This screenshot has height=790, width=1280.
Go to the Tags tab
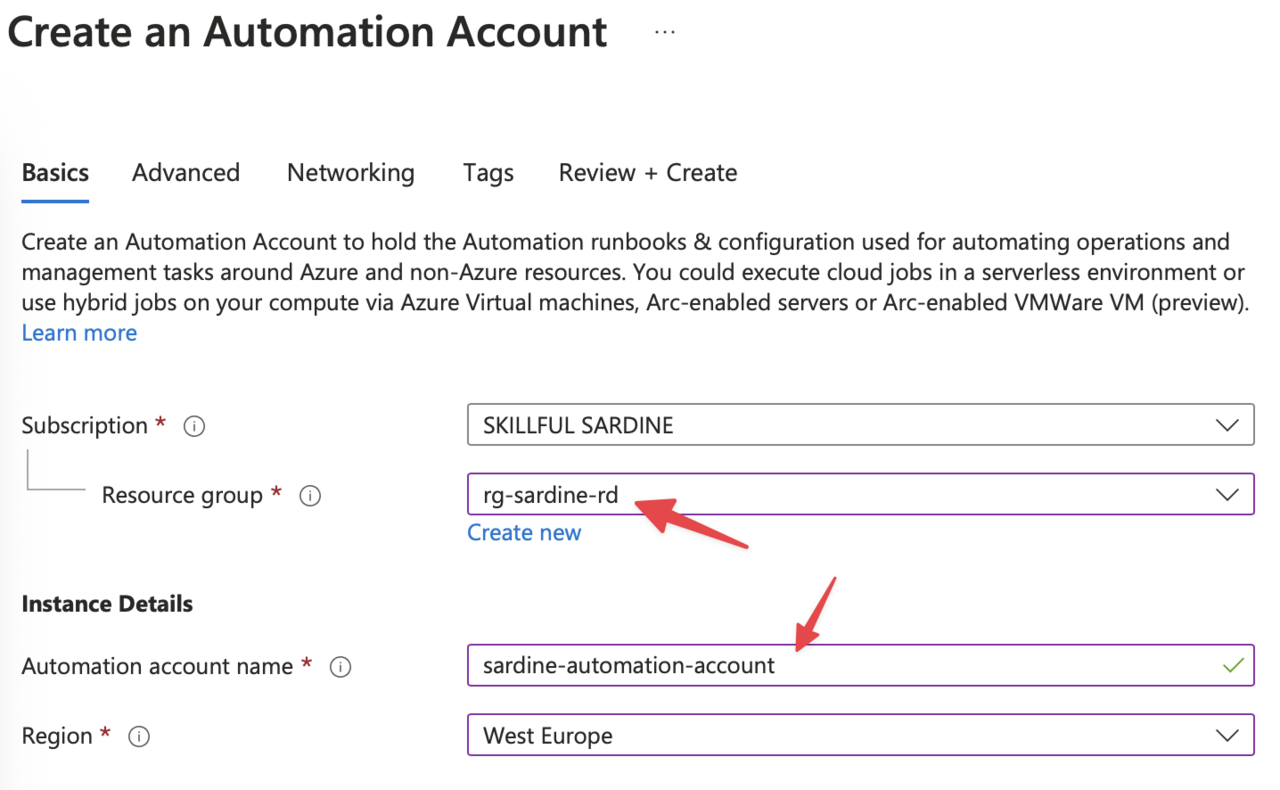coord(488,173)
